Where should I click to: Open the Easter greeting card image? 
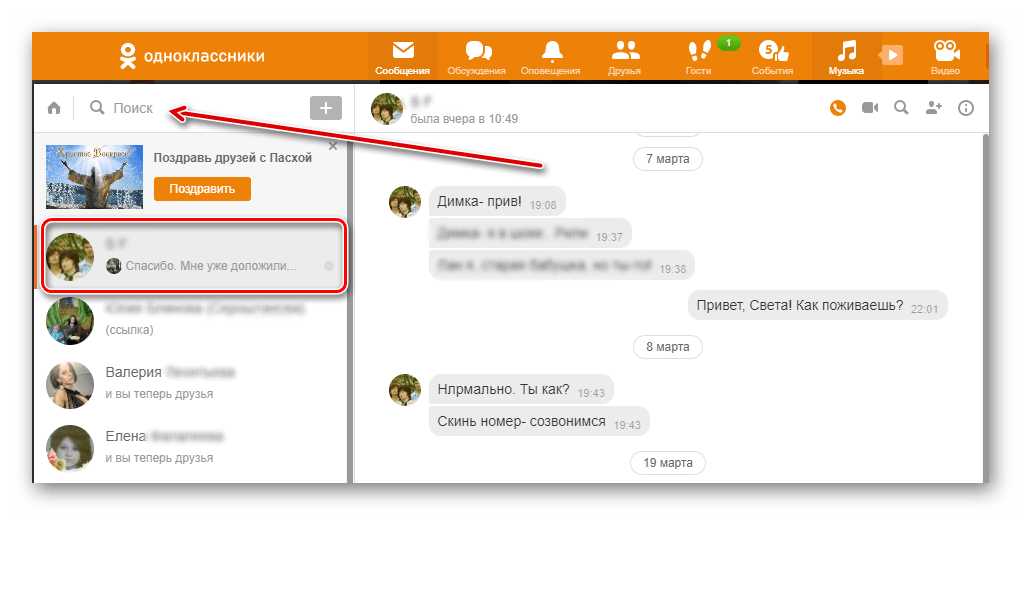coord(94,176)
